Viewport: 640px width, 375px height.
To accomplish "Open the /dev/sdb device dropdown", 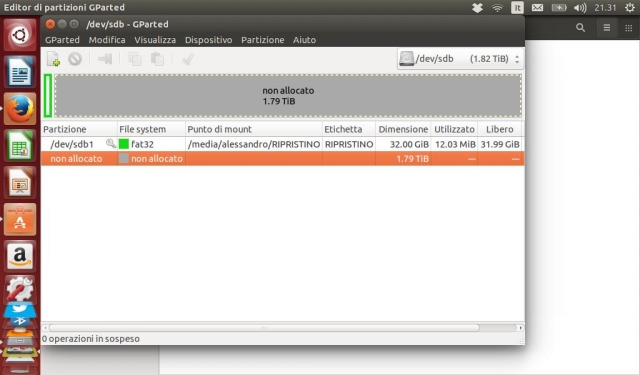I will click(460, 59).
